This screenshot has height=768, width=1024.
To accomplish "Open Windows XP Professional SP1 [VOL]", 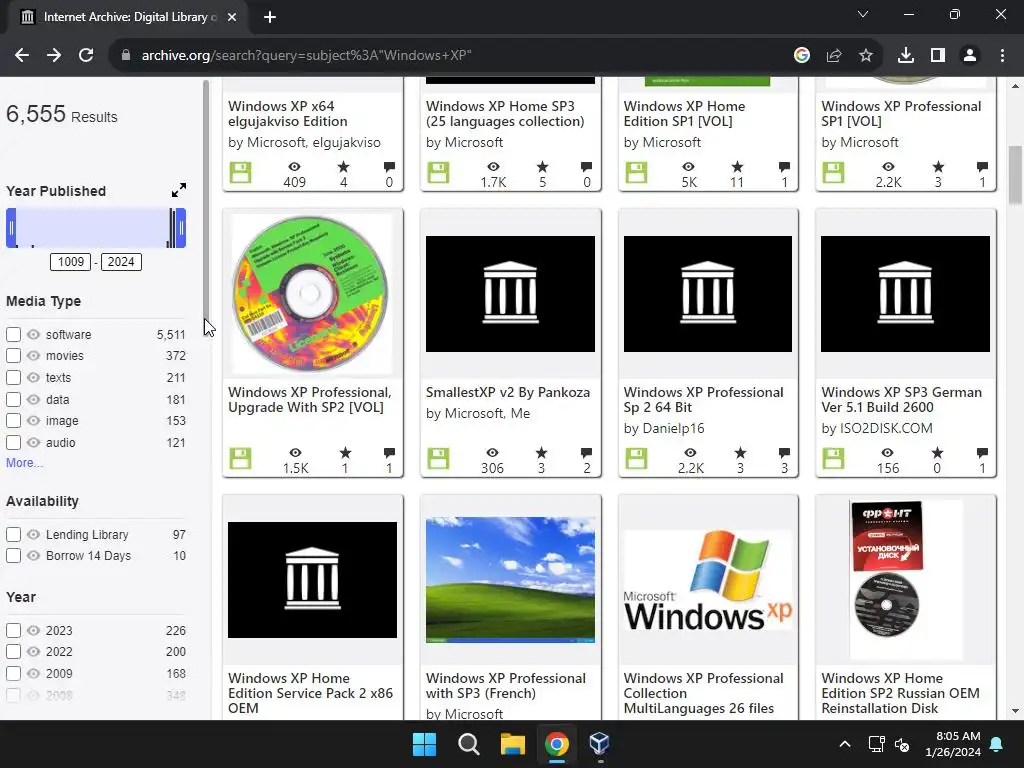I will pyautogui.click(x=901, y=114).
